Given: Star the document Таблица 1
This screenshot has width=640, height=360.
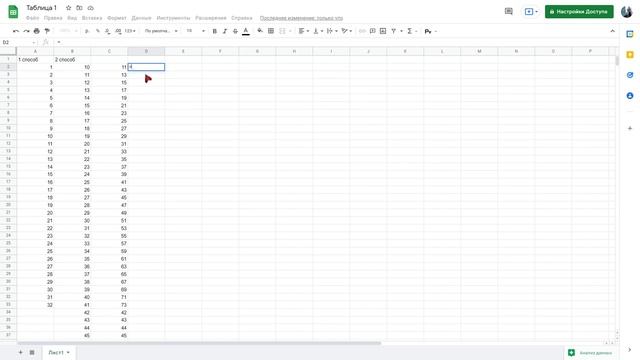Looking at the screenshot, I should 69,8.
